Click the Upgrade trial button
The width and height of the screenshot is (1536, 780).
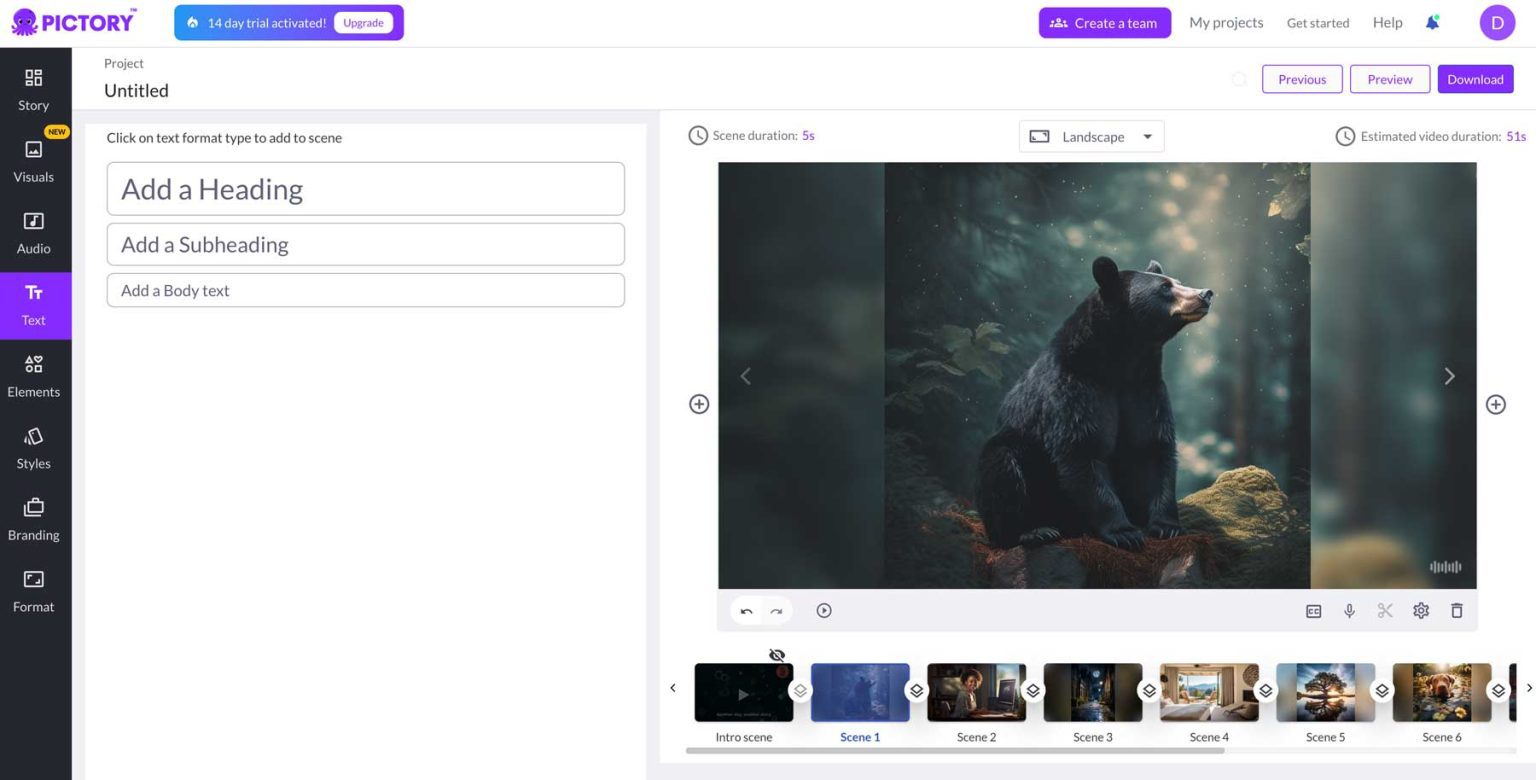pyautogui.click(x=363, y=23)
